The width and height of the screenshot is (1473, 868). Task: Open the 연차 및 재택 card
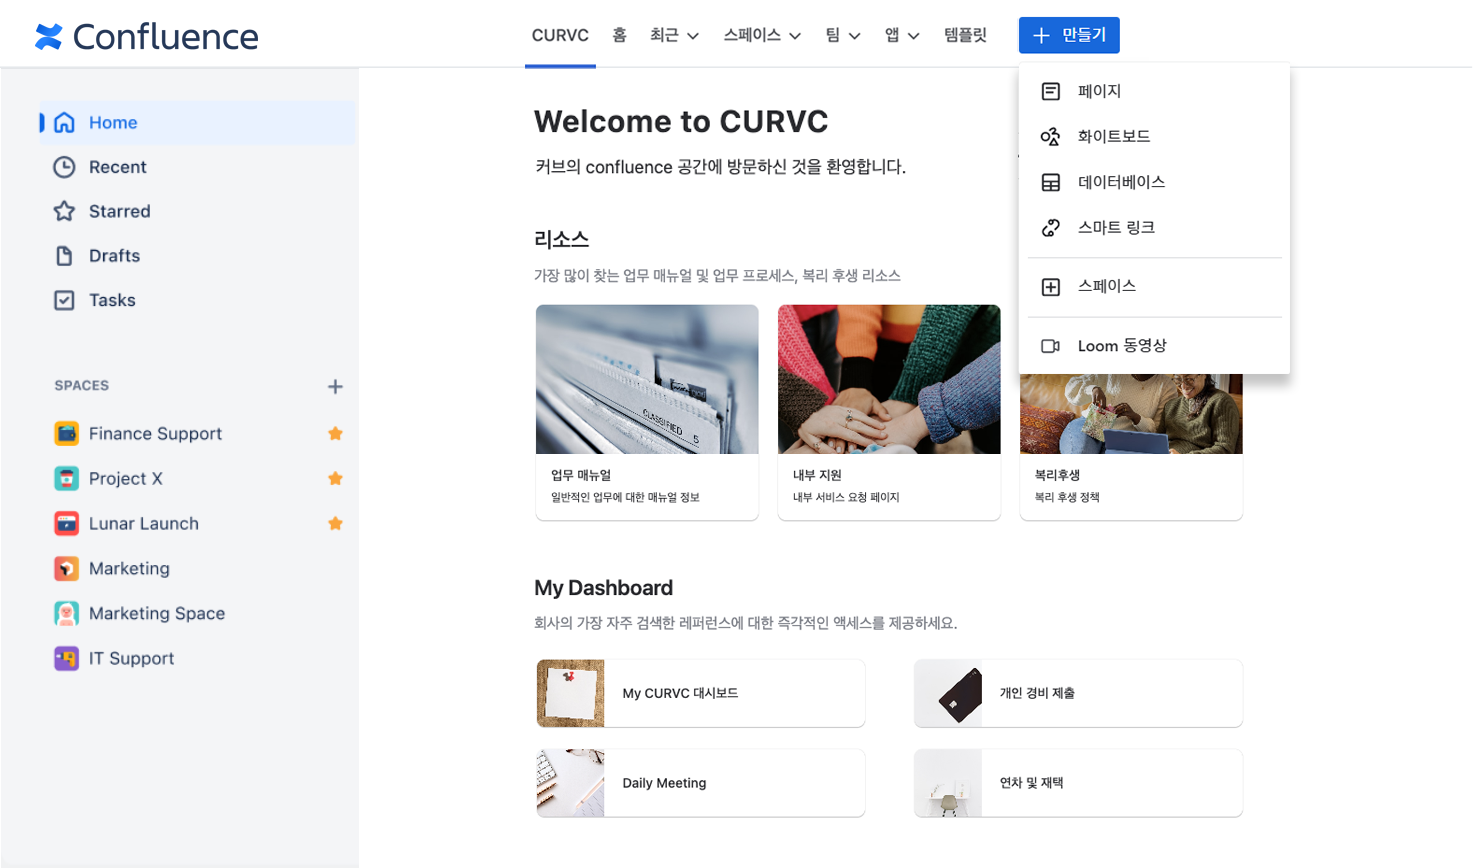click(1078, 783)
